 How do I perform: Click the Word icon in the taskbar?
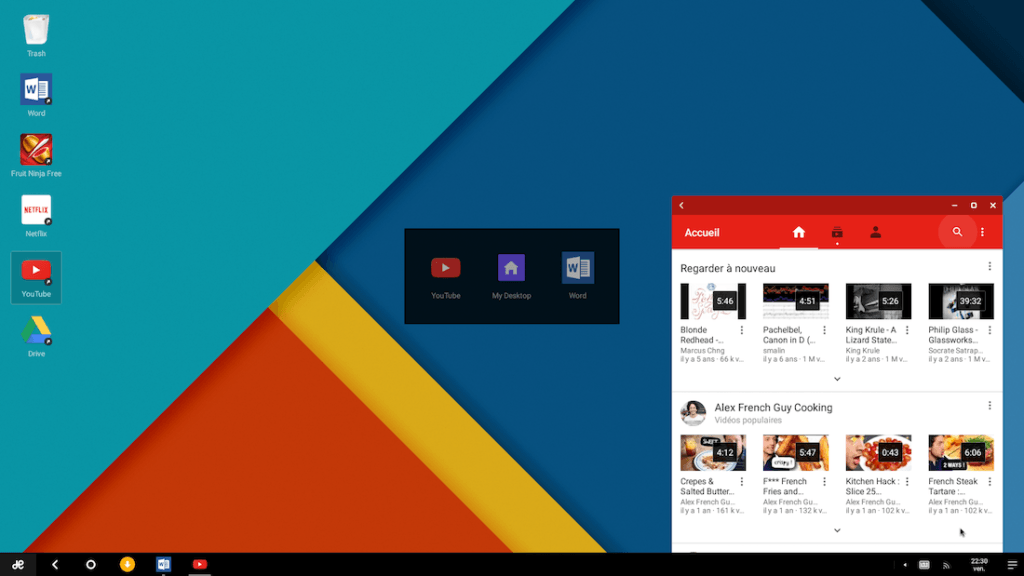point(163,564)
